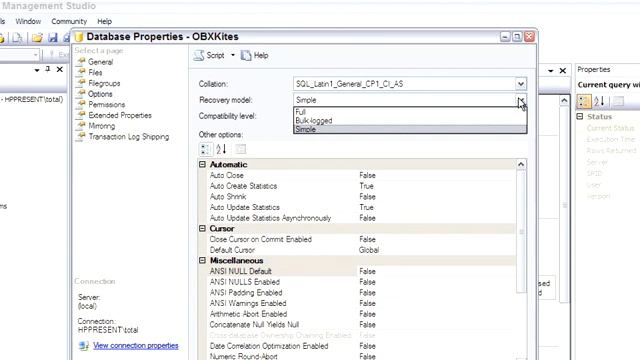Select the ANSI Padding Enabled row
Viewport: 640px width, 360px height.
[362, 293]
